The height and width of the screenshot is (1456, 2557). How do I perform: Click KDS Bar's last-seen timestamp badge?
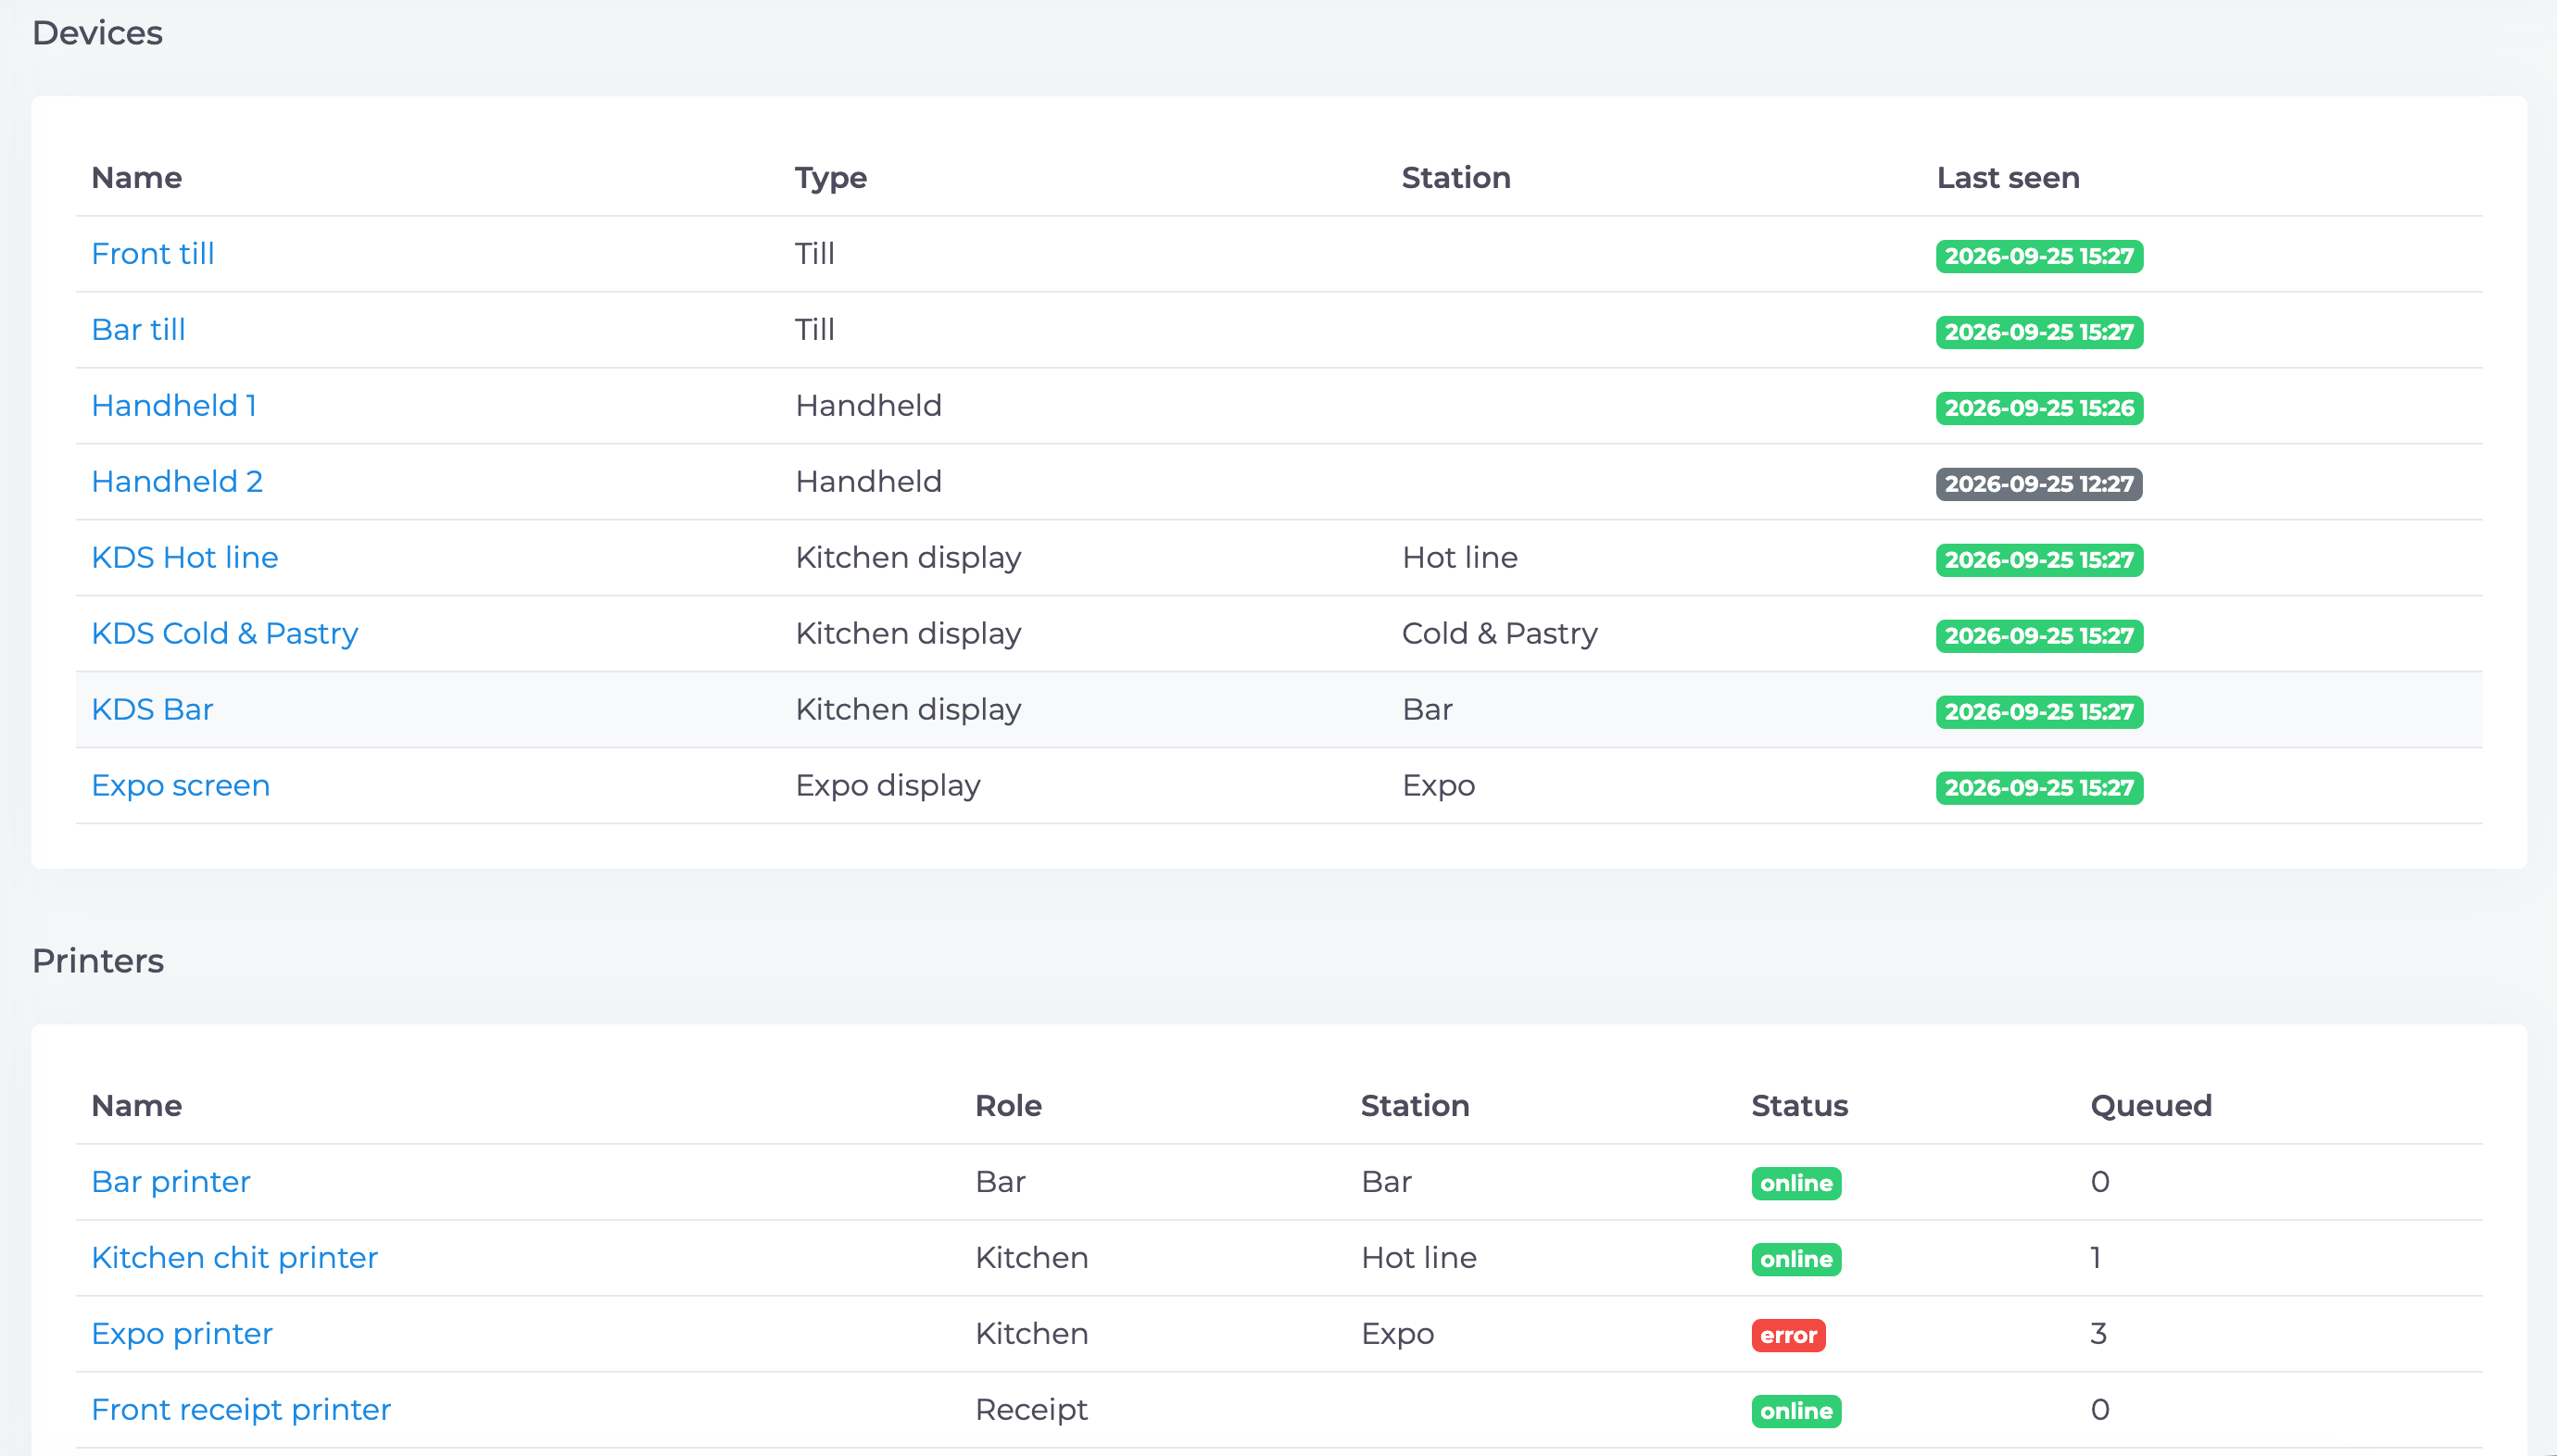click(2039, 712)
